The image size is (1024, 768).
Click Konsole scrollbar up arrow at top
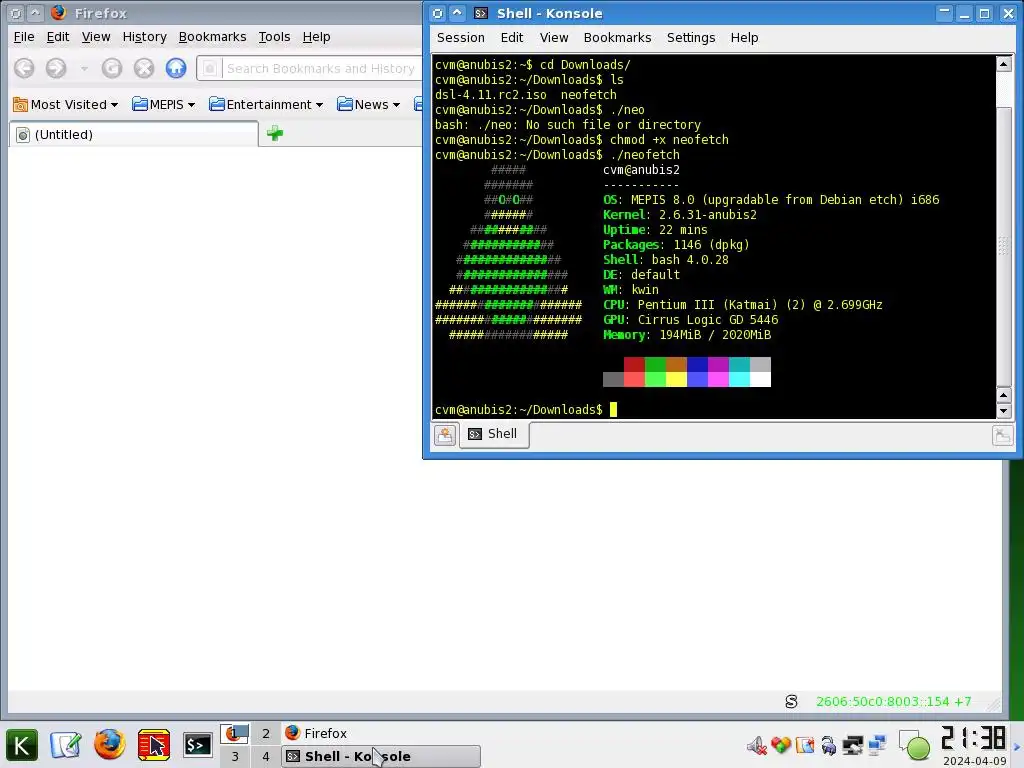1004,63
